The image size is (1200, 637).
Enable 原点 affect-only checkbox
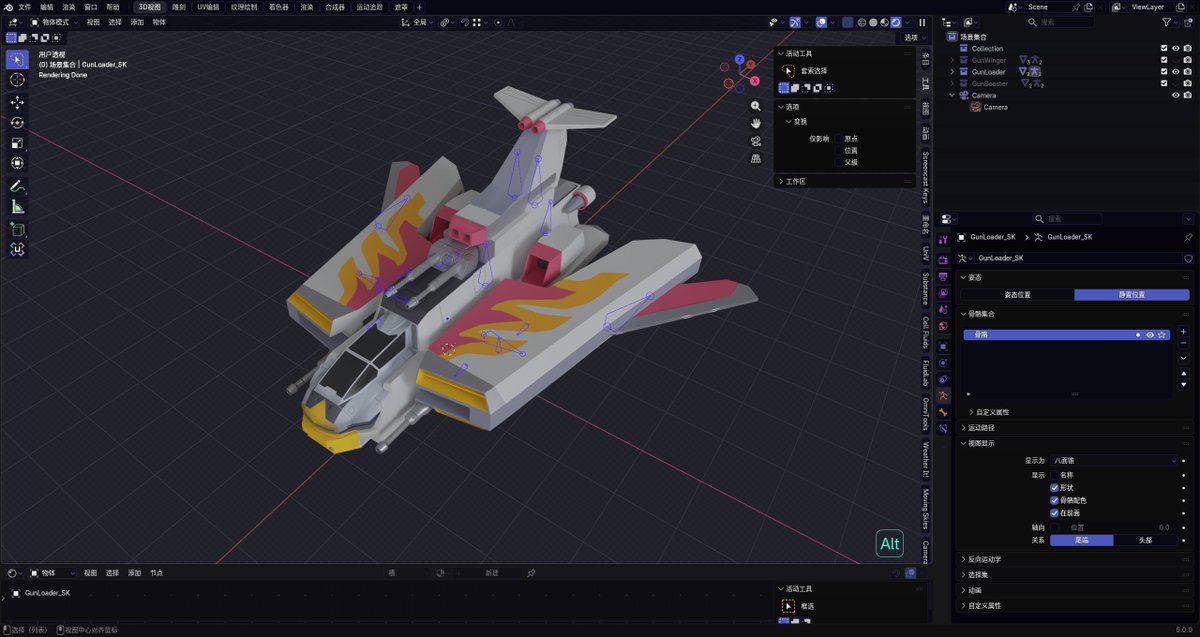(838, 139)
